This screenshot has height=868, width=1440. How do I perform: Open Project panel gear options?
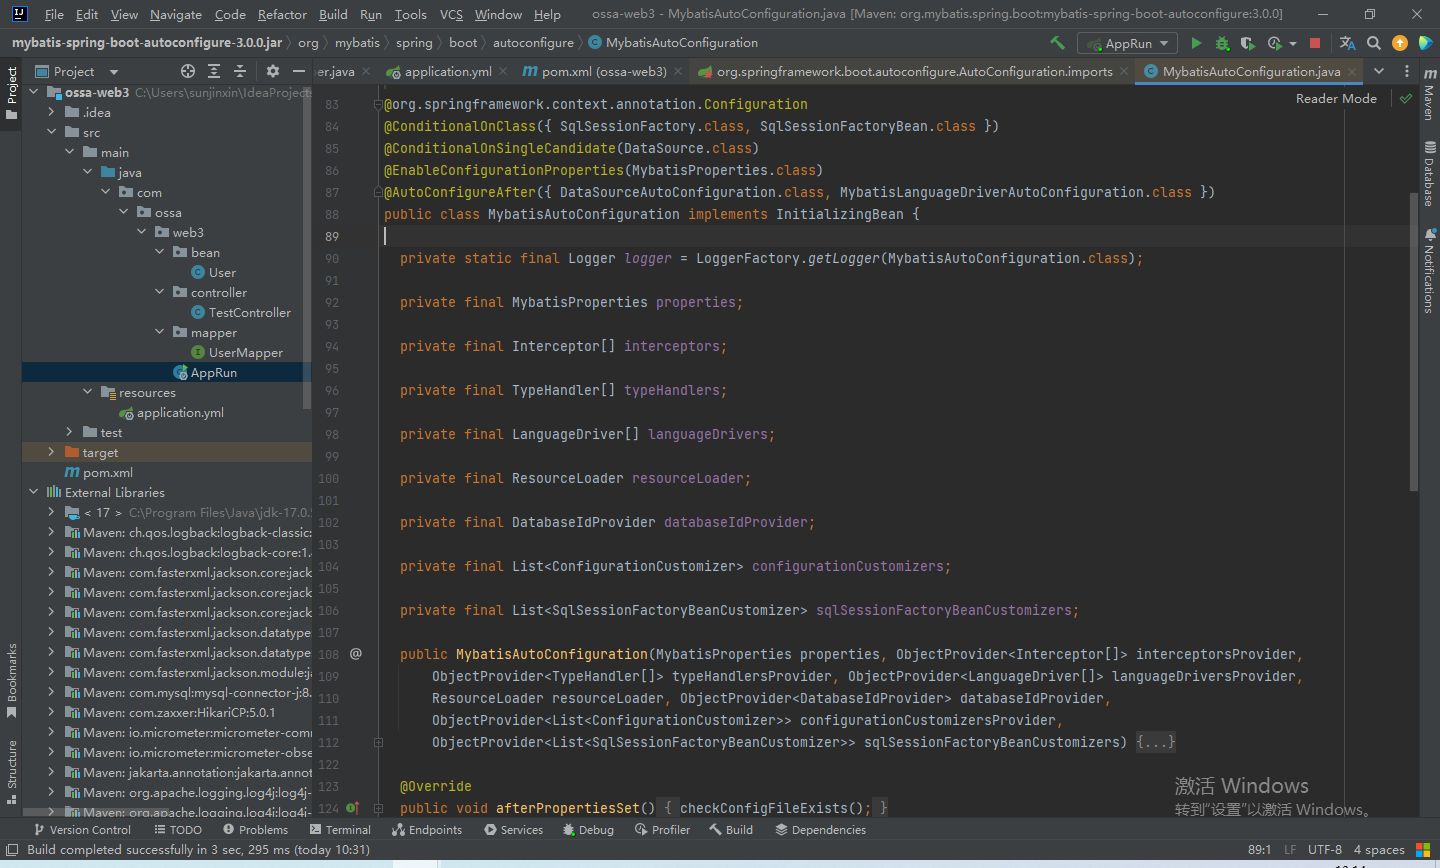[273, 71]
